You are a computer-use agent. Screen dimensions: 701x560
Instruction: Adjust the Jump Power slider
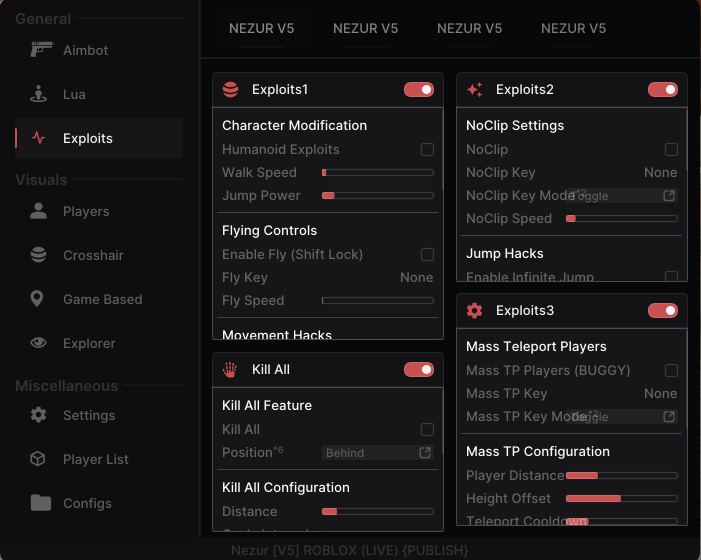click(378, 195)
